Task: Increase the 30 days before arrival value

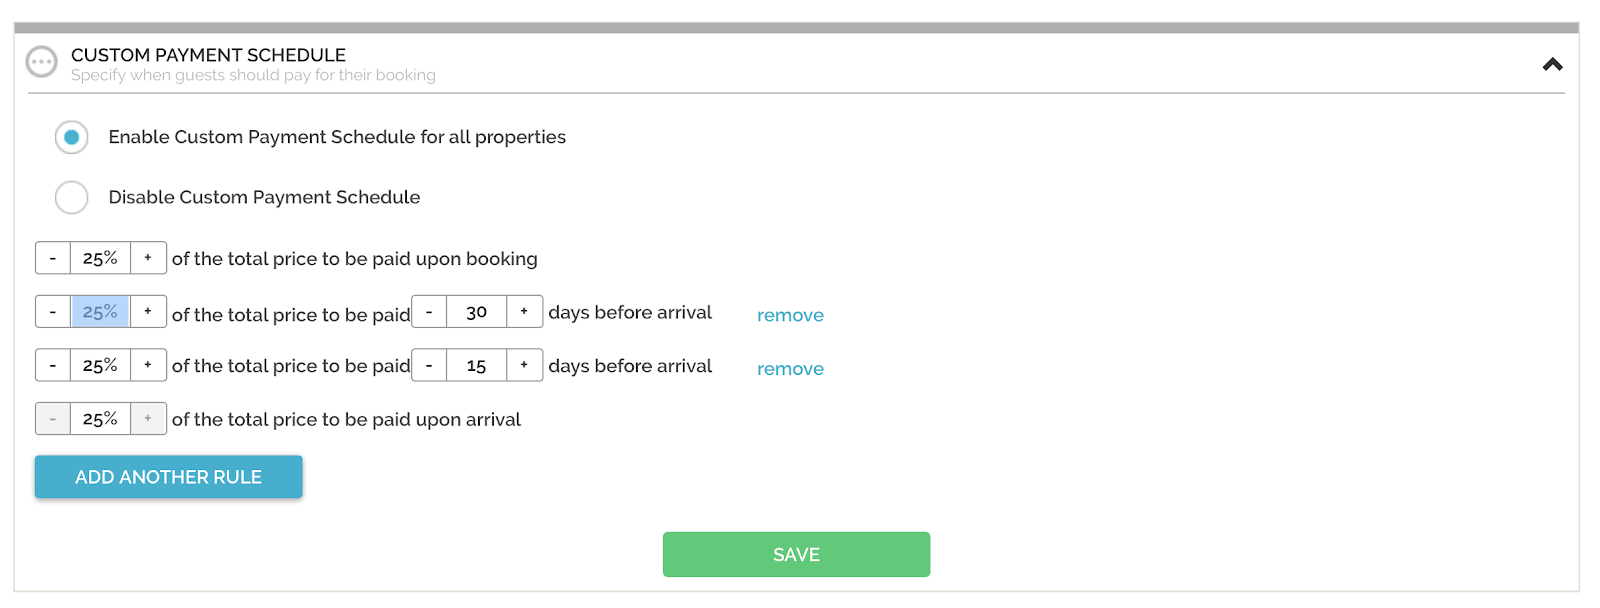Action: [524, 312]
